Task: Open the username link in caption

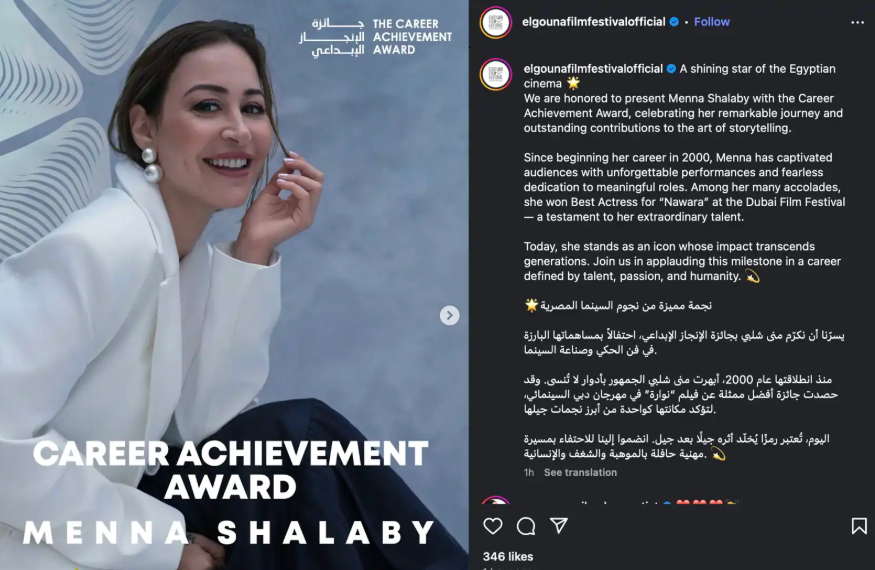Action: click(593, 69)
